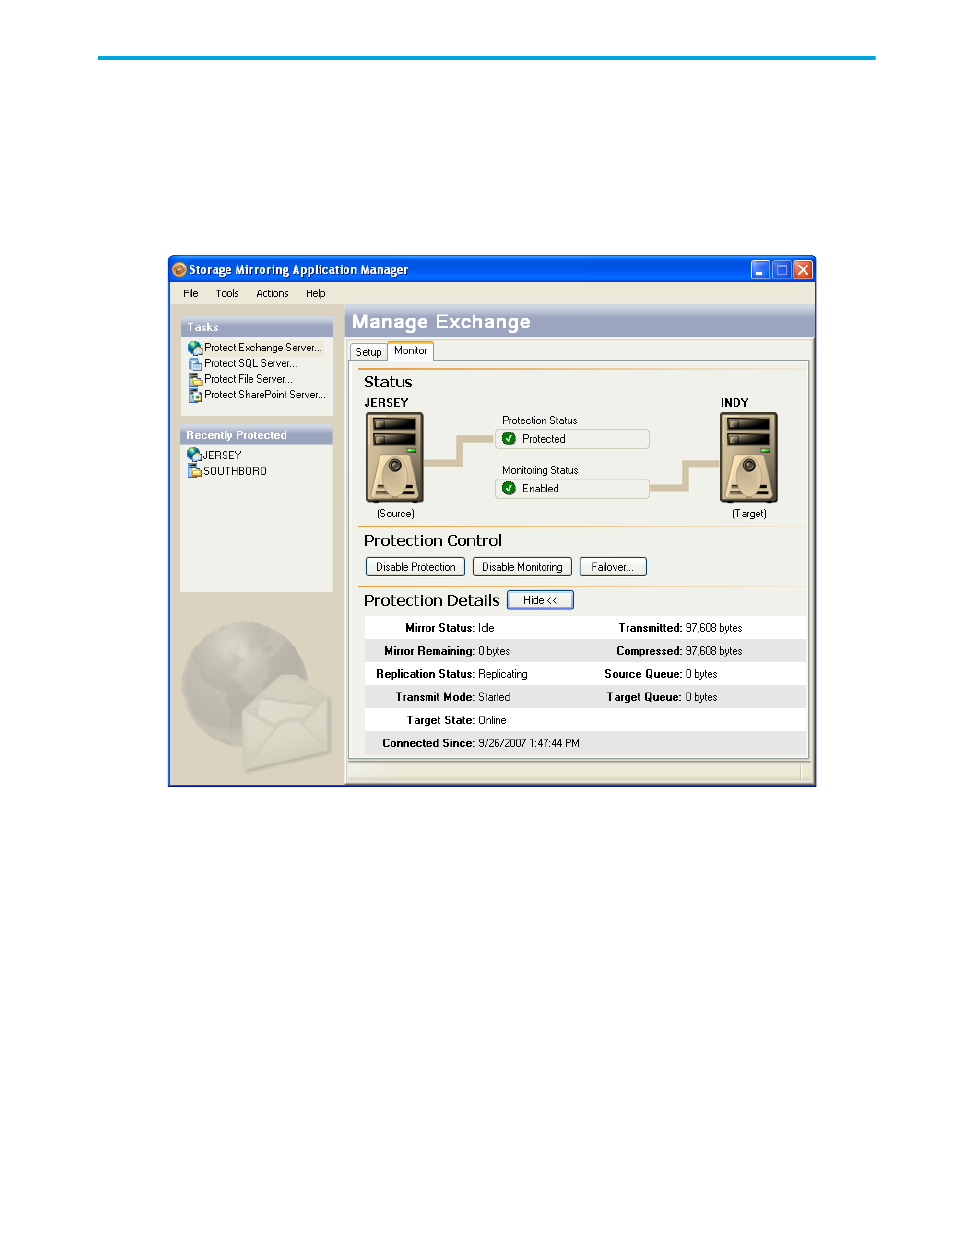Click the Enabled monitoring status field

tap(572, 488)
